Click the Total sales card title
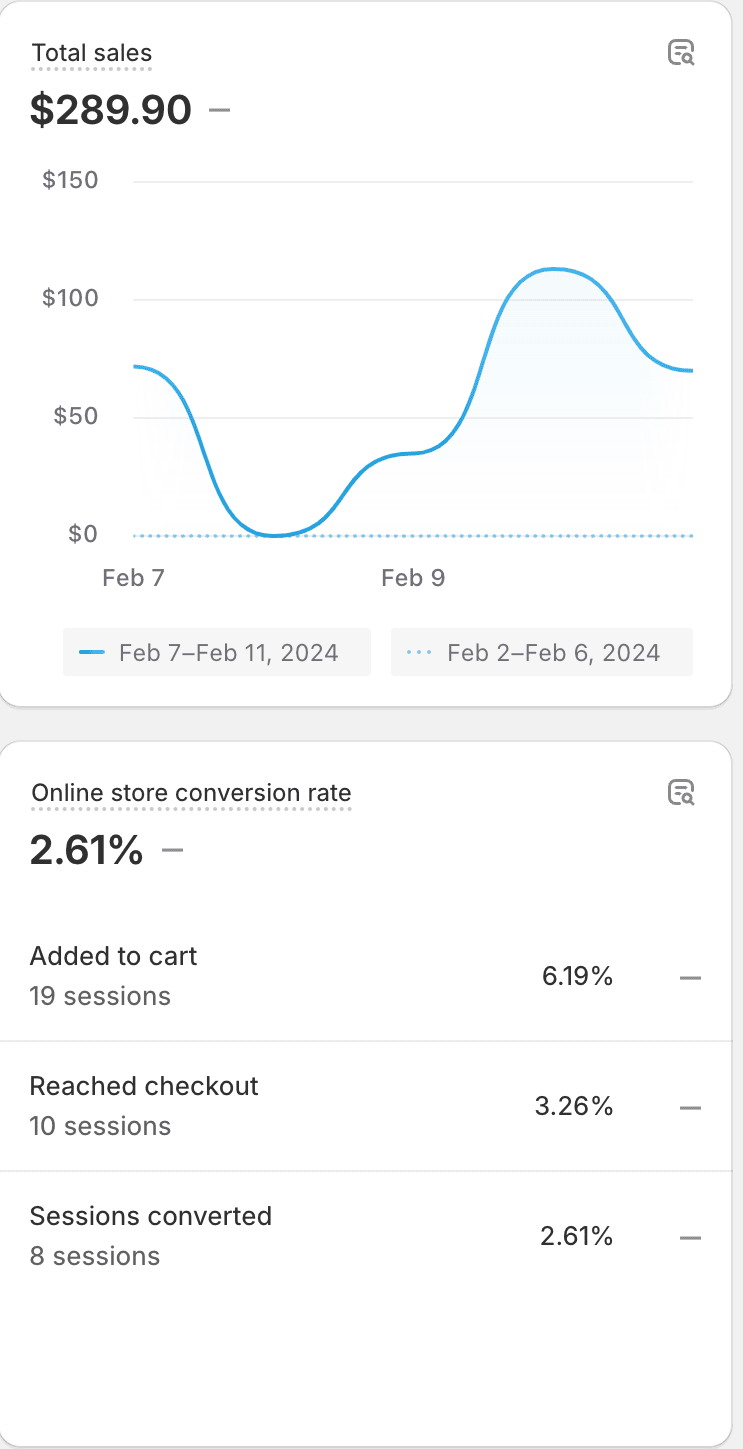 pyautogui.click(x=92, y=54)
